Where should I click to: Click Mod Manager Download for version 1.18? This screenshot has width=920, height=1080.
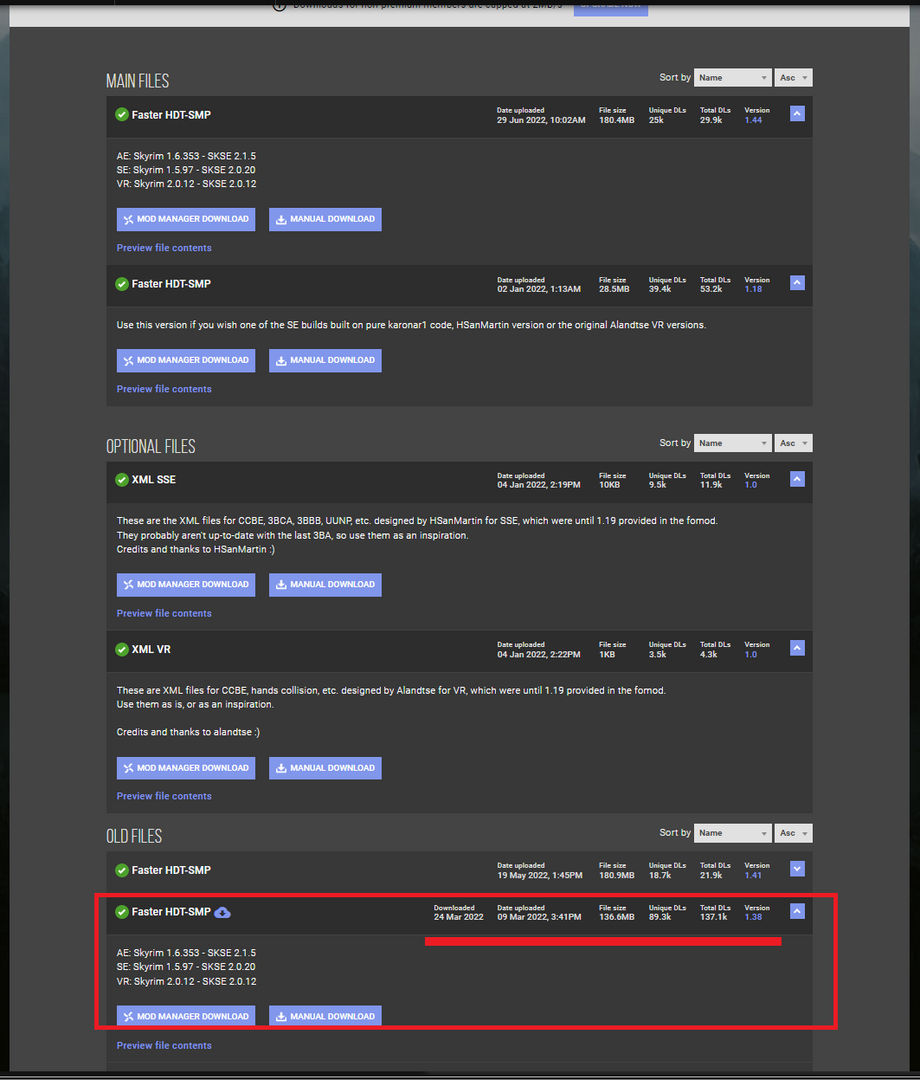click(186, 361)
